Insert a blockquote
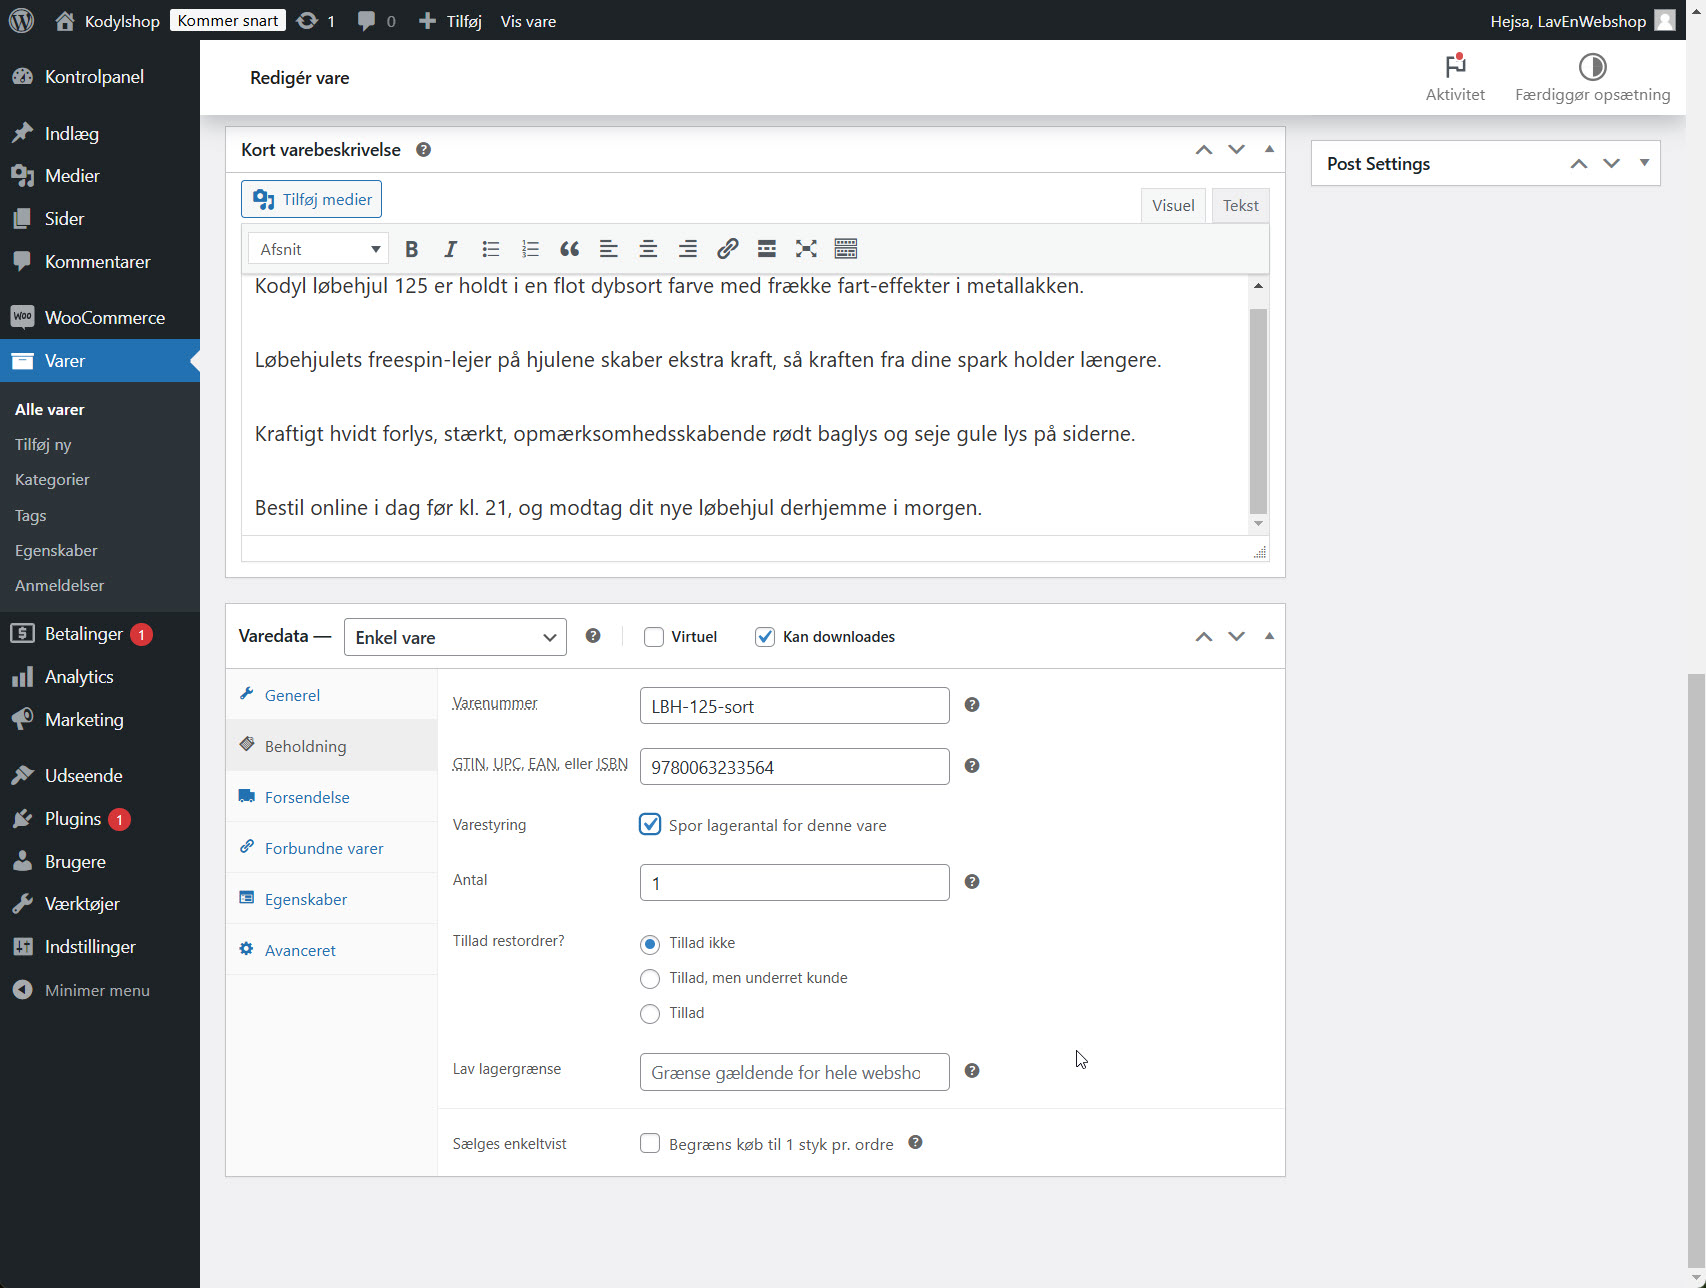The width and height of the screenshot is (1706, 1288). (x=569, y=248)
